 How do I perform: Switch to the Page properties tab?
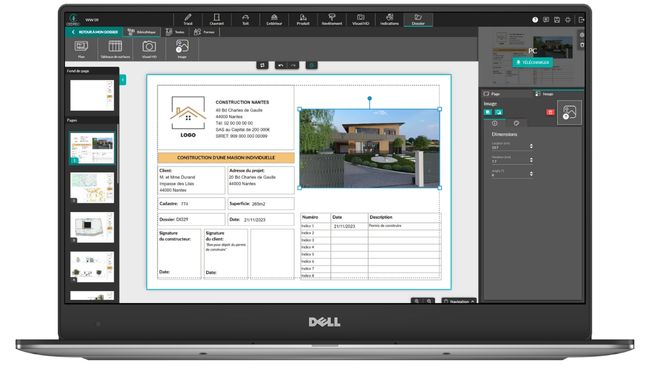(x=492, y=94)
